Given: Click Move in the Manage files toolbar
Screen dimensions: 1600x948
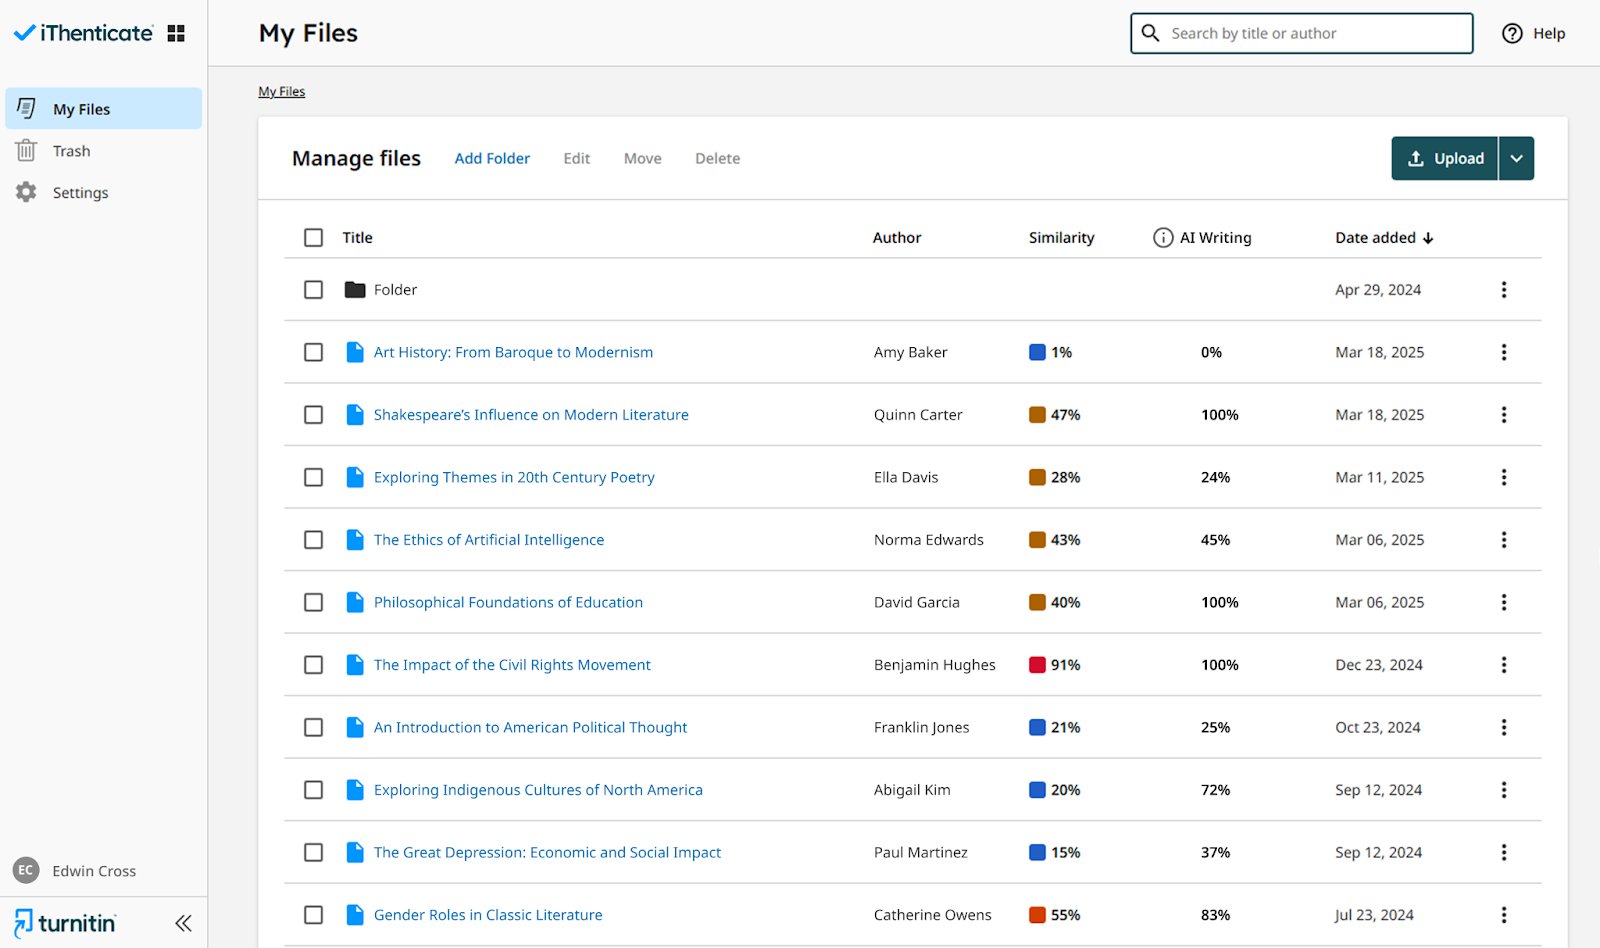Looking at the screenshot, I should 642,158.
